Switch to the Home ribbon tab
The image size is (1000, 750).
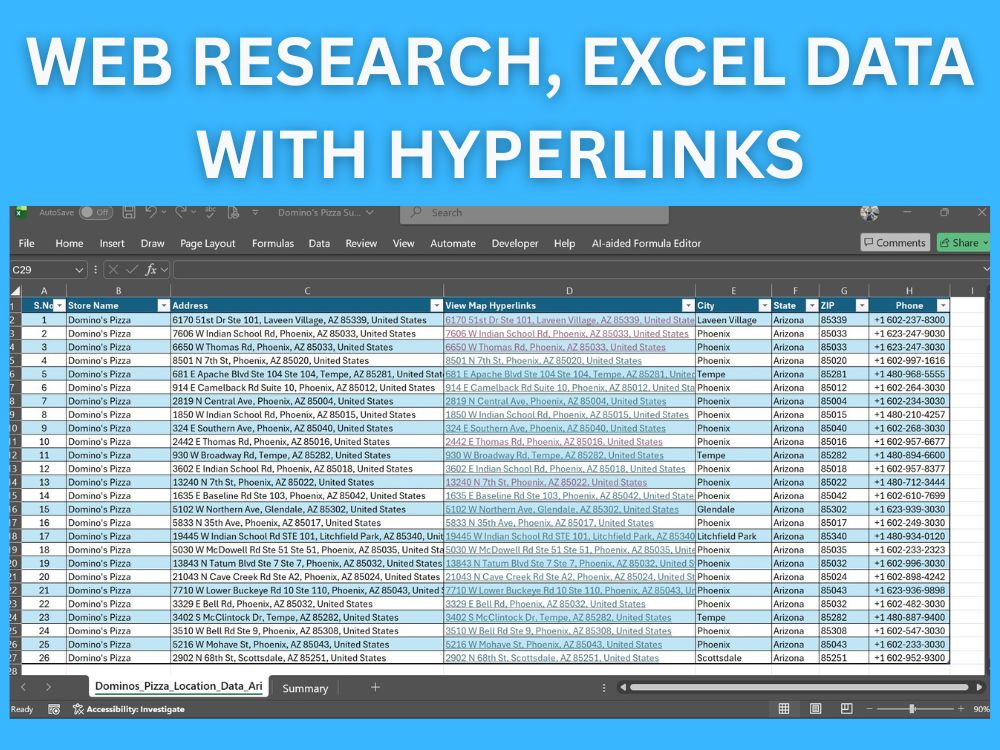(x=69, y=243)
